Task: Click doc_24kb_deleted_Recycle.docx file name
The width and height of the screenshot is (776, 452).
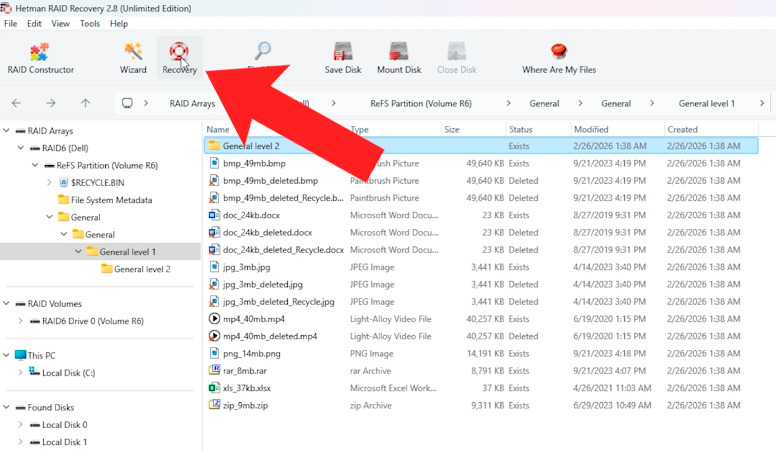Action: pos(283,250)
